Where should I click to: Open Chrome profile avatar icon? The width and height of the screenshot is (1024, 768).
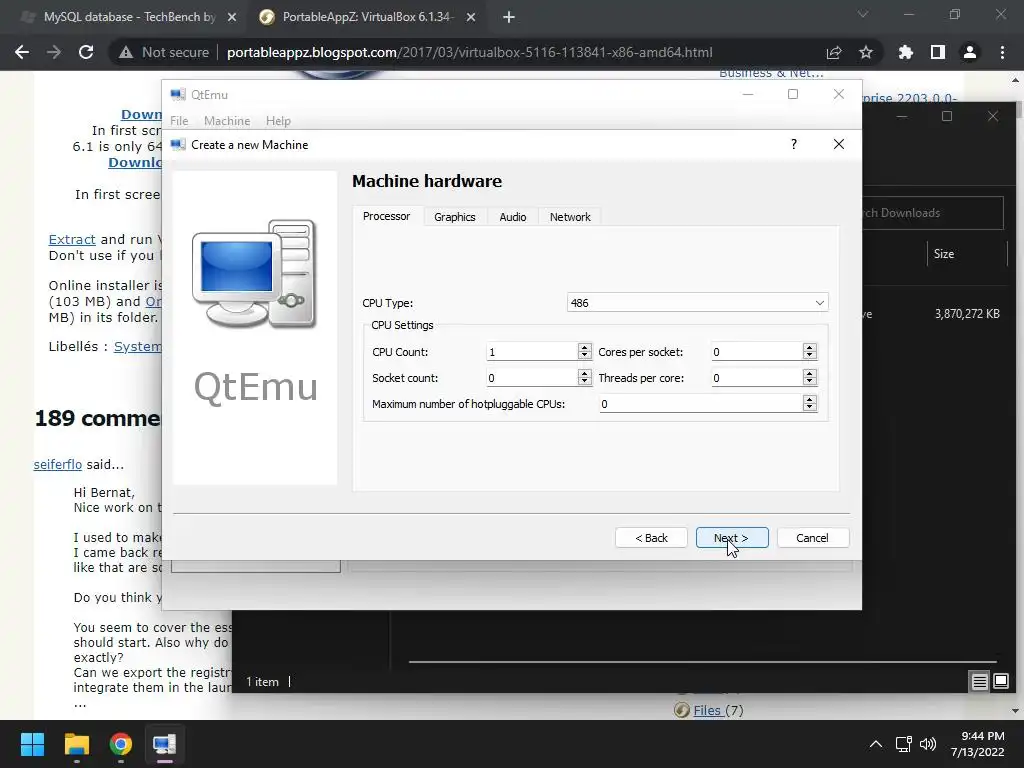[x=970, y=52]
